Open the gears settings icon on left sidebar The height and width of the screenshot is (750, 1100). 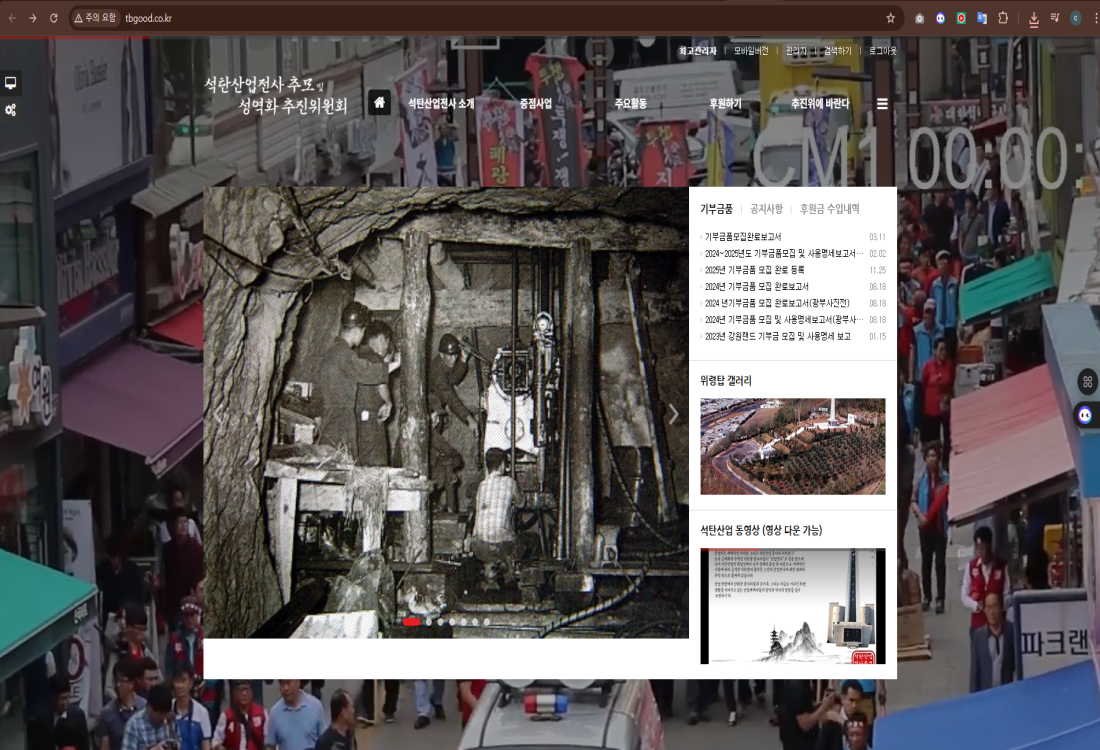11,110
